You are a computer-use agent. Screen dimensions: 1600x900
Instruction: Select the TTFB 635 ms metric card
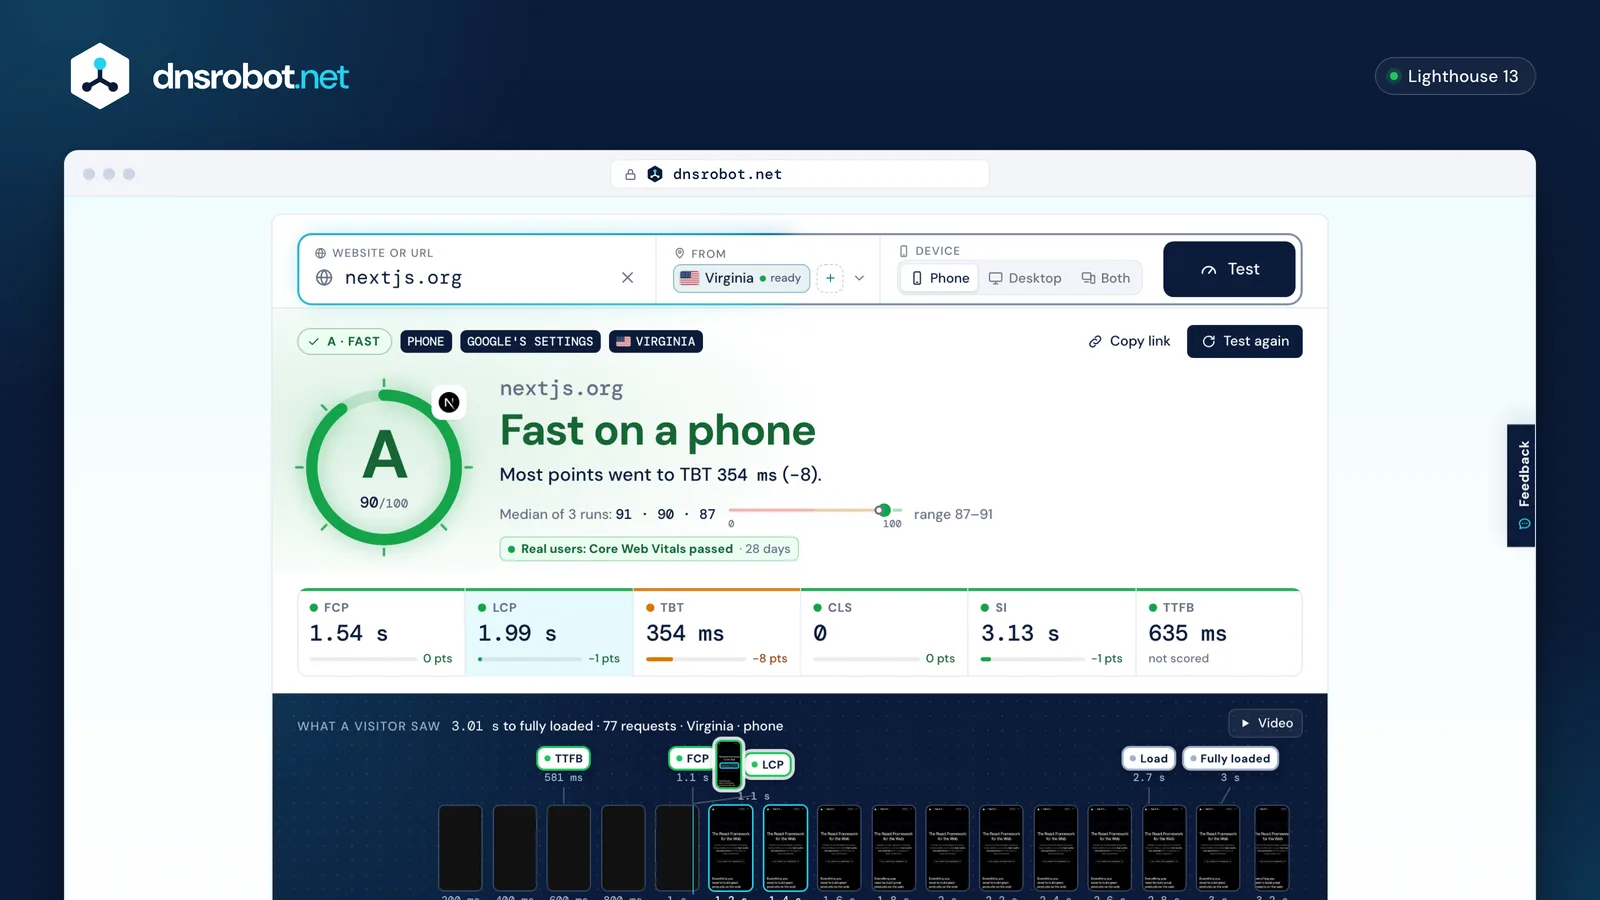click(x=1219, y=632)
